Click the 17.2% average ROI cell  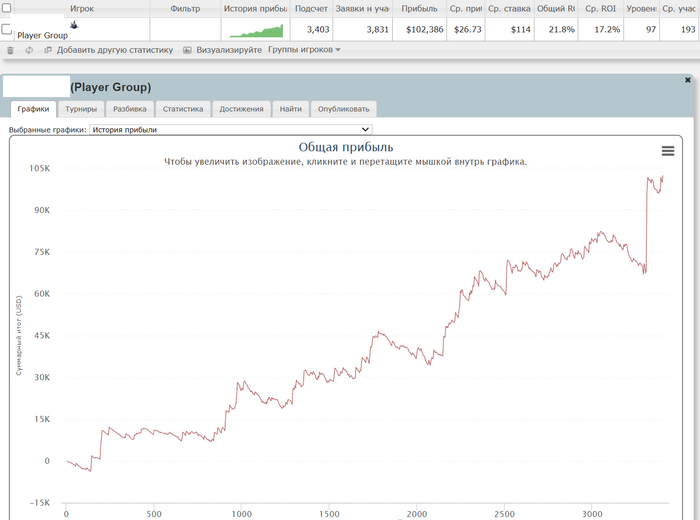[607, 29]
